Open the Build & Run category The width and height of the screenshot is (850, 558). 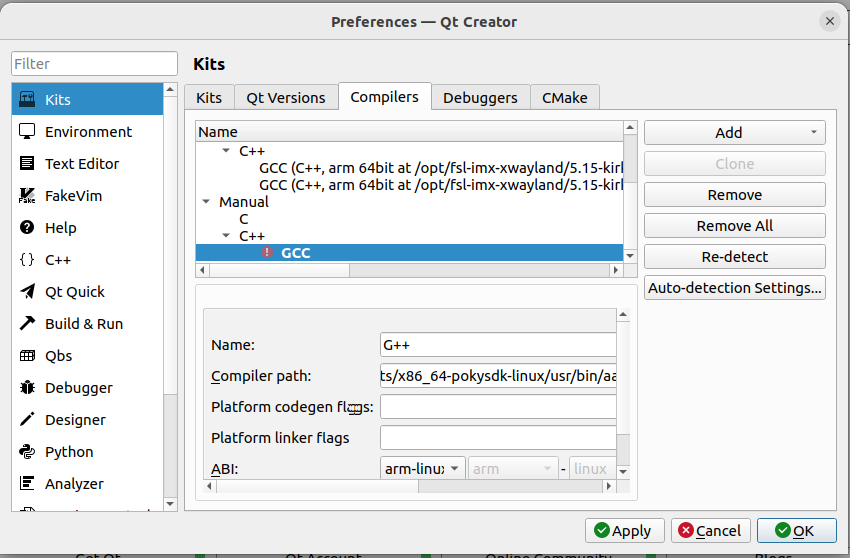click(x=83, y=324)
